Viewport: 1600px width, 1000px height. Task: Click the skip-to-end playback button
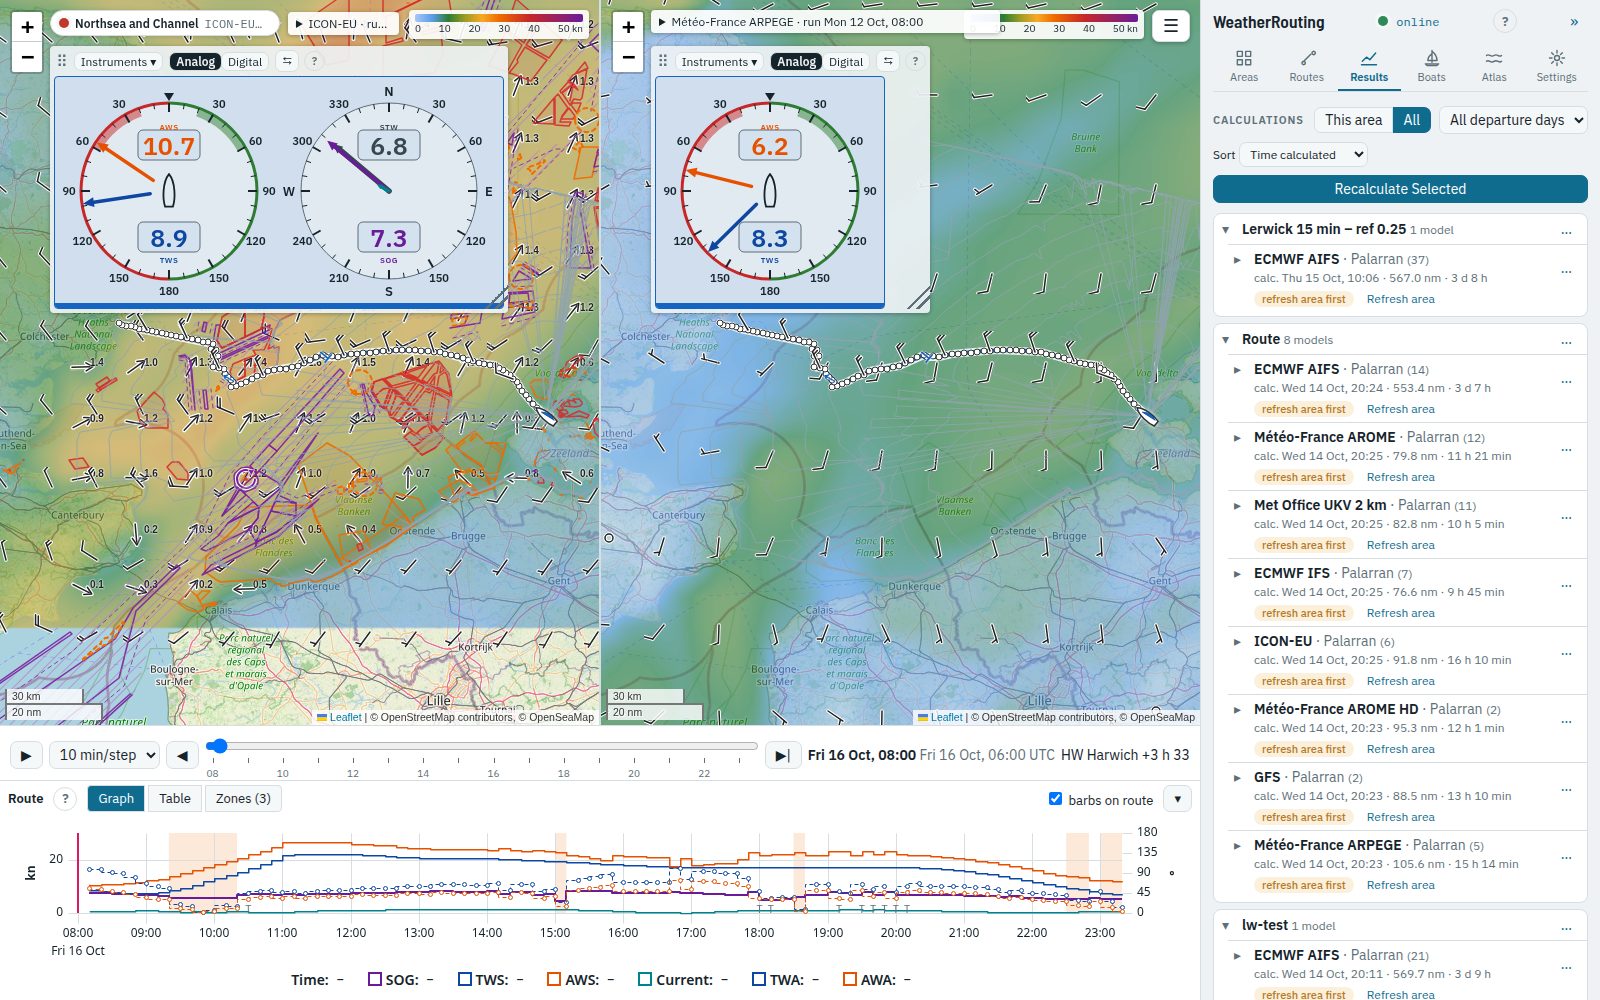click(x=782, y=756)
